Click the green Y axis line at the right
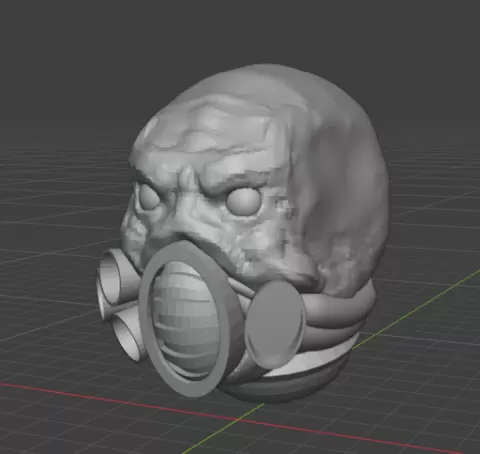Image resolution: width=480 pixels, height=454 pixels. [417, 309]
